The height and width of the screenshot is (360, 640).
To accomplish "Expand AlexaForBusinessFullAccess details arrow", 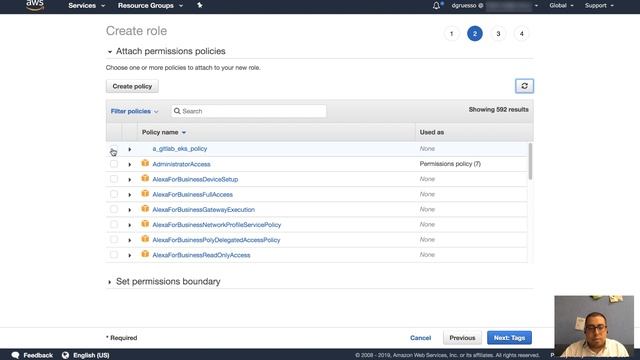I will tap(130, 195).
